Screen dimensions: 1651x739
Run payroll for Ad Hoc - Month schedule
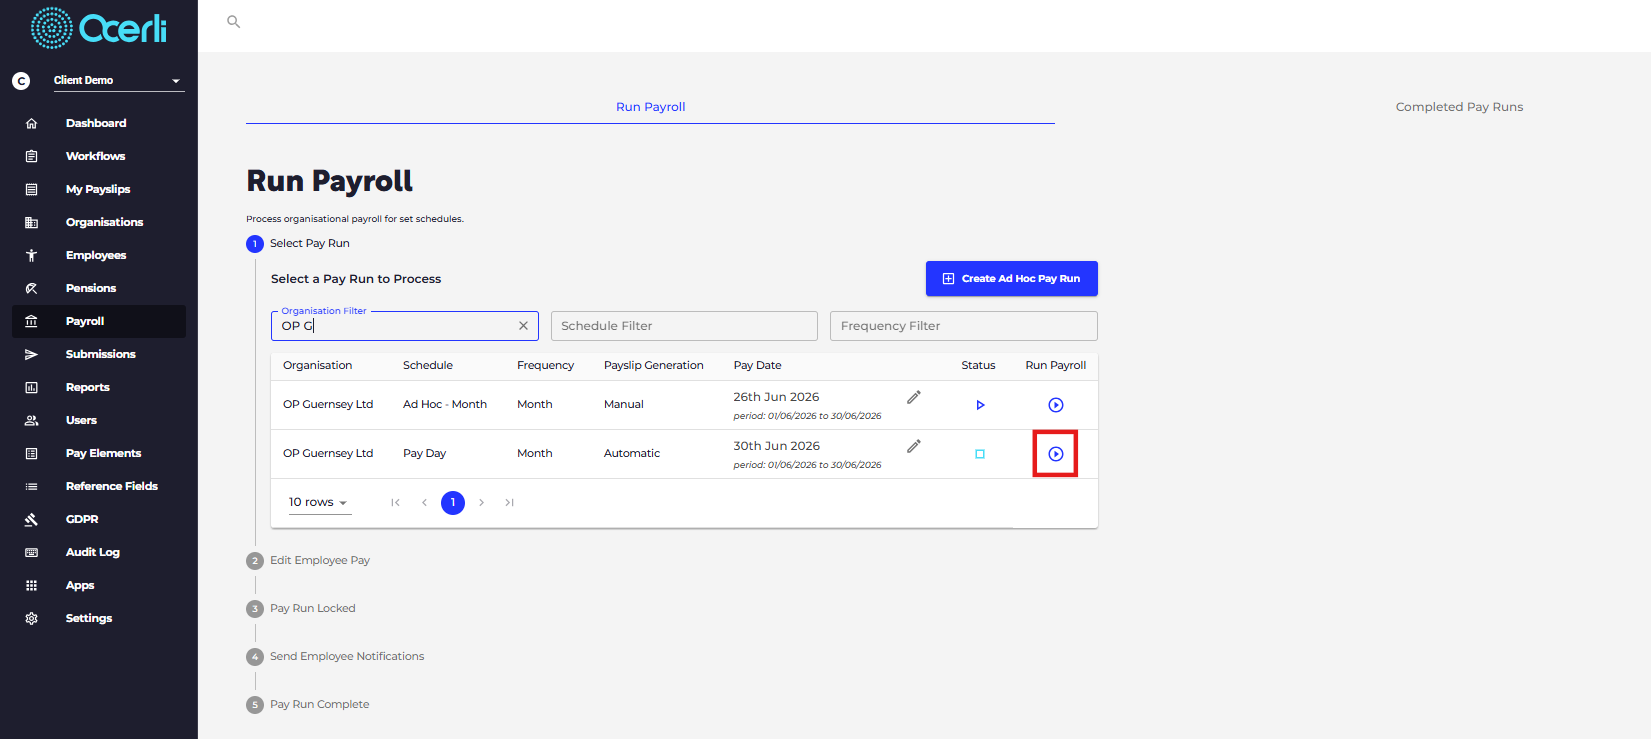point(1056,405)
